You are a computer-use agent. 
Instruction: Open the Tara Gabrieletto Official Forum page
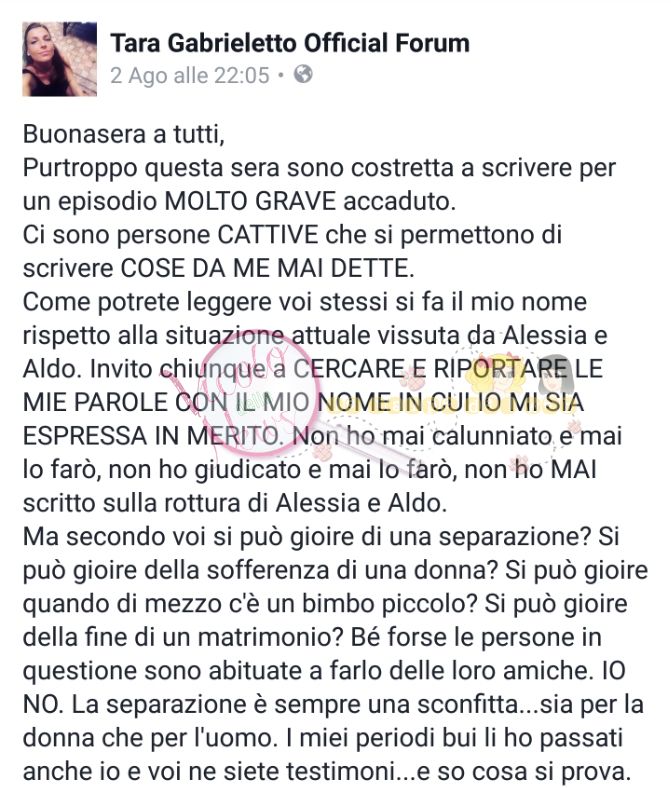pos(290,43)
